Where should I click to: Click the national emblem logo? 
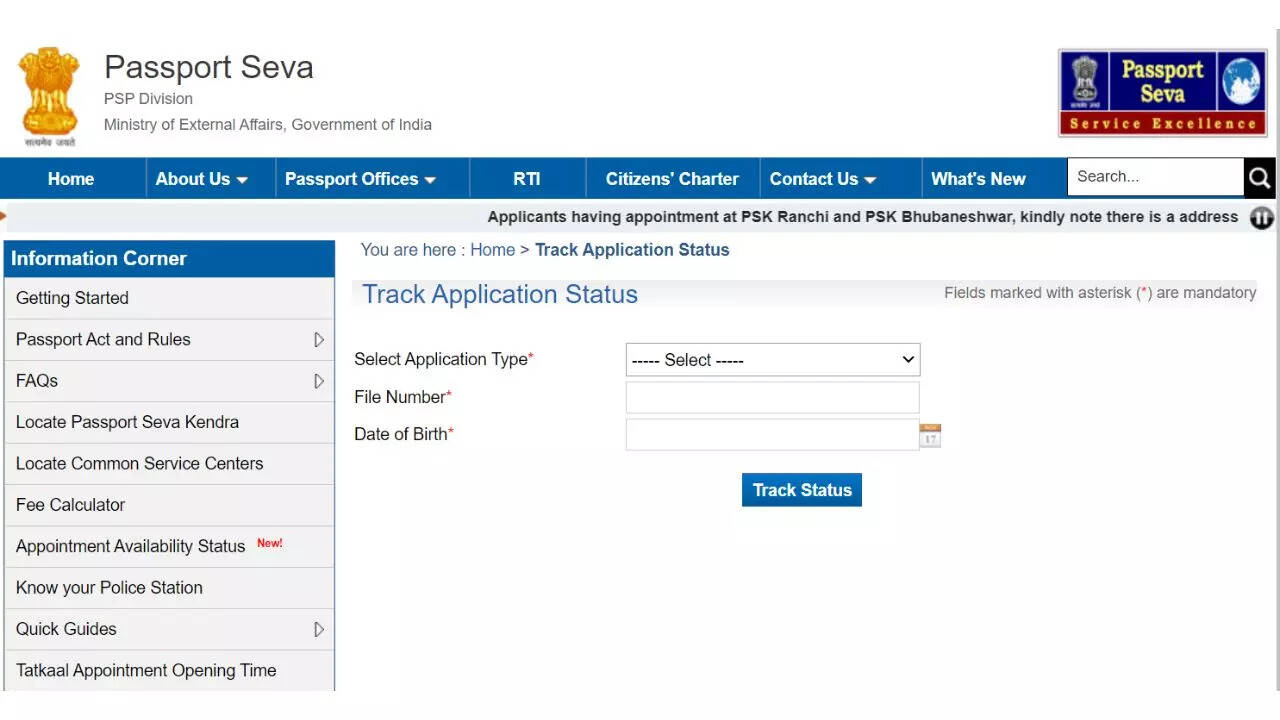click(x=49, y=96)
